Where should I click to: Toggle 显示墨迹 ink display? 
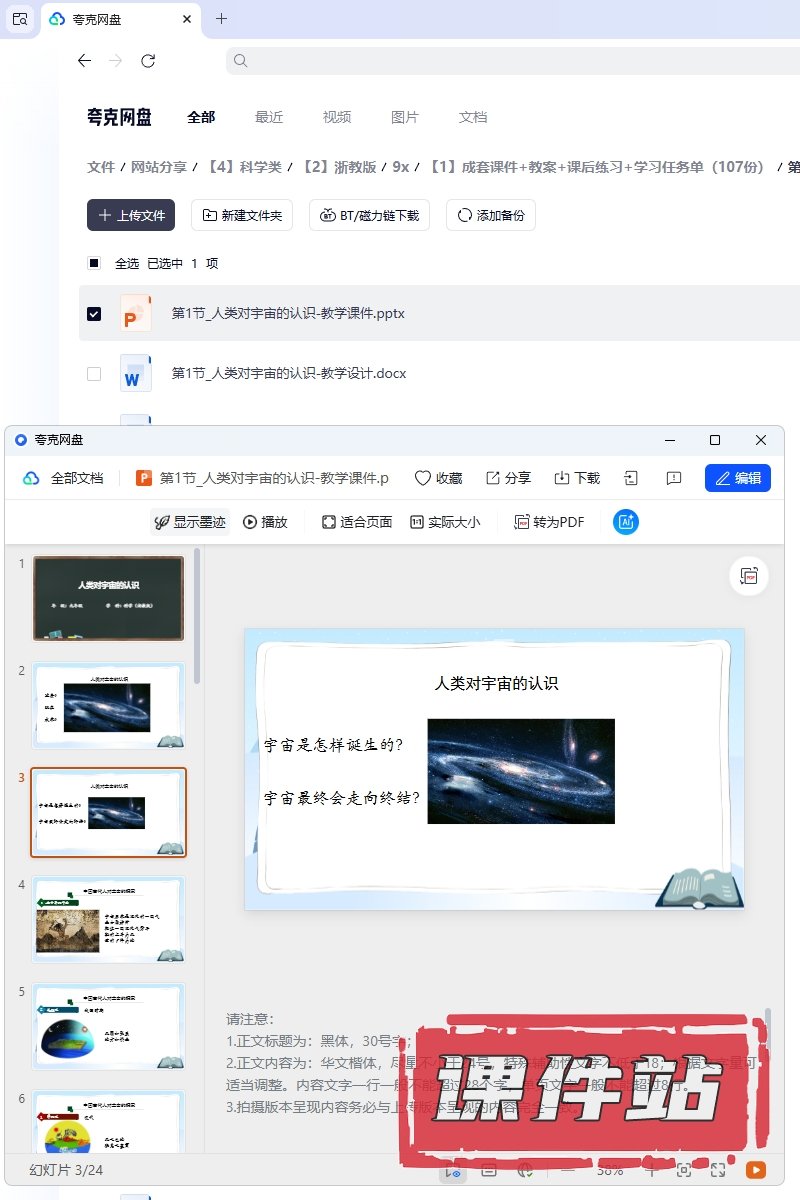(x=189, y=522)
